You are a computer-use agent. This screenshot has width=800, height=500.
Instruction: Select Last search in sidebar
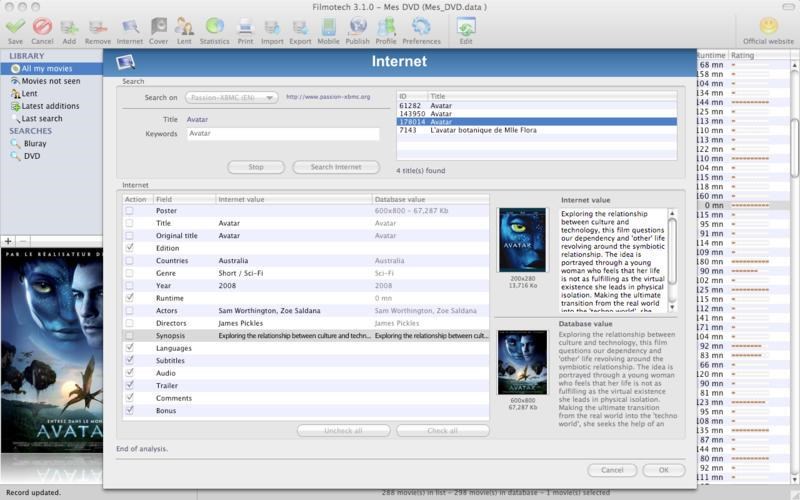51,118
